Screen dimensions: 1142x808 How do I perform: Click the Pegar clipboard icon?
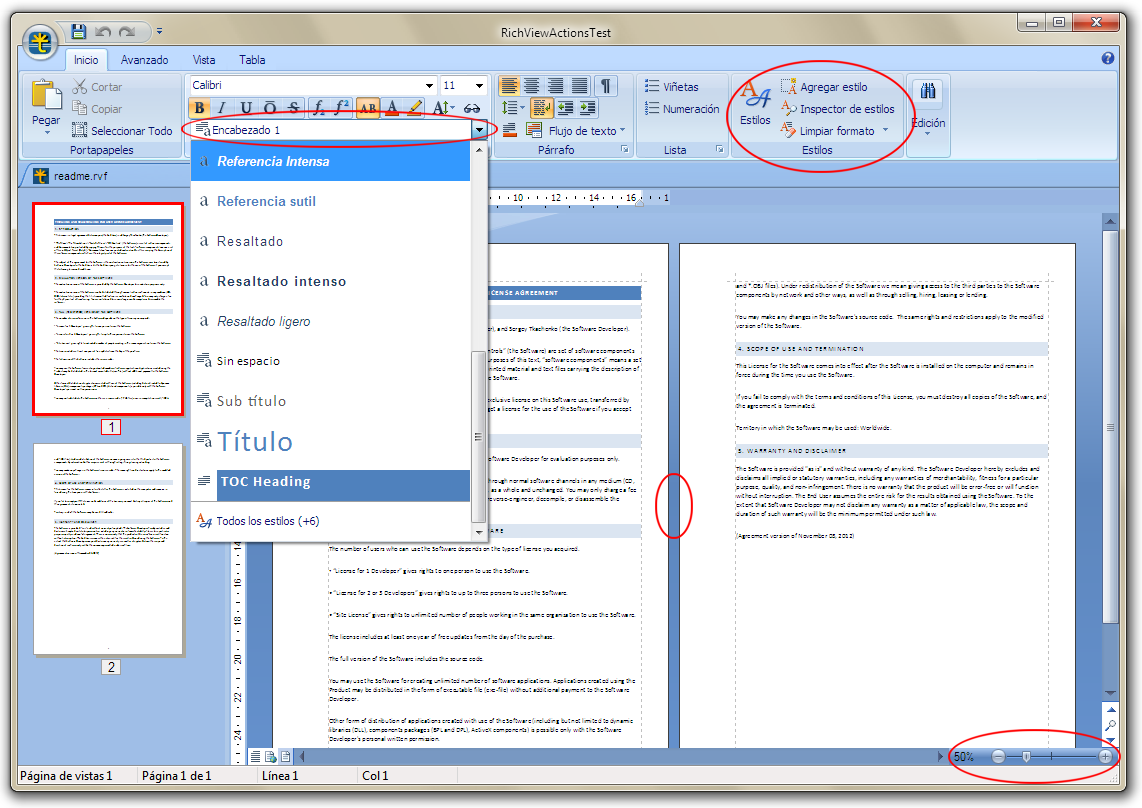tap(46, 98)
